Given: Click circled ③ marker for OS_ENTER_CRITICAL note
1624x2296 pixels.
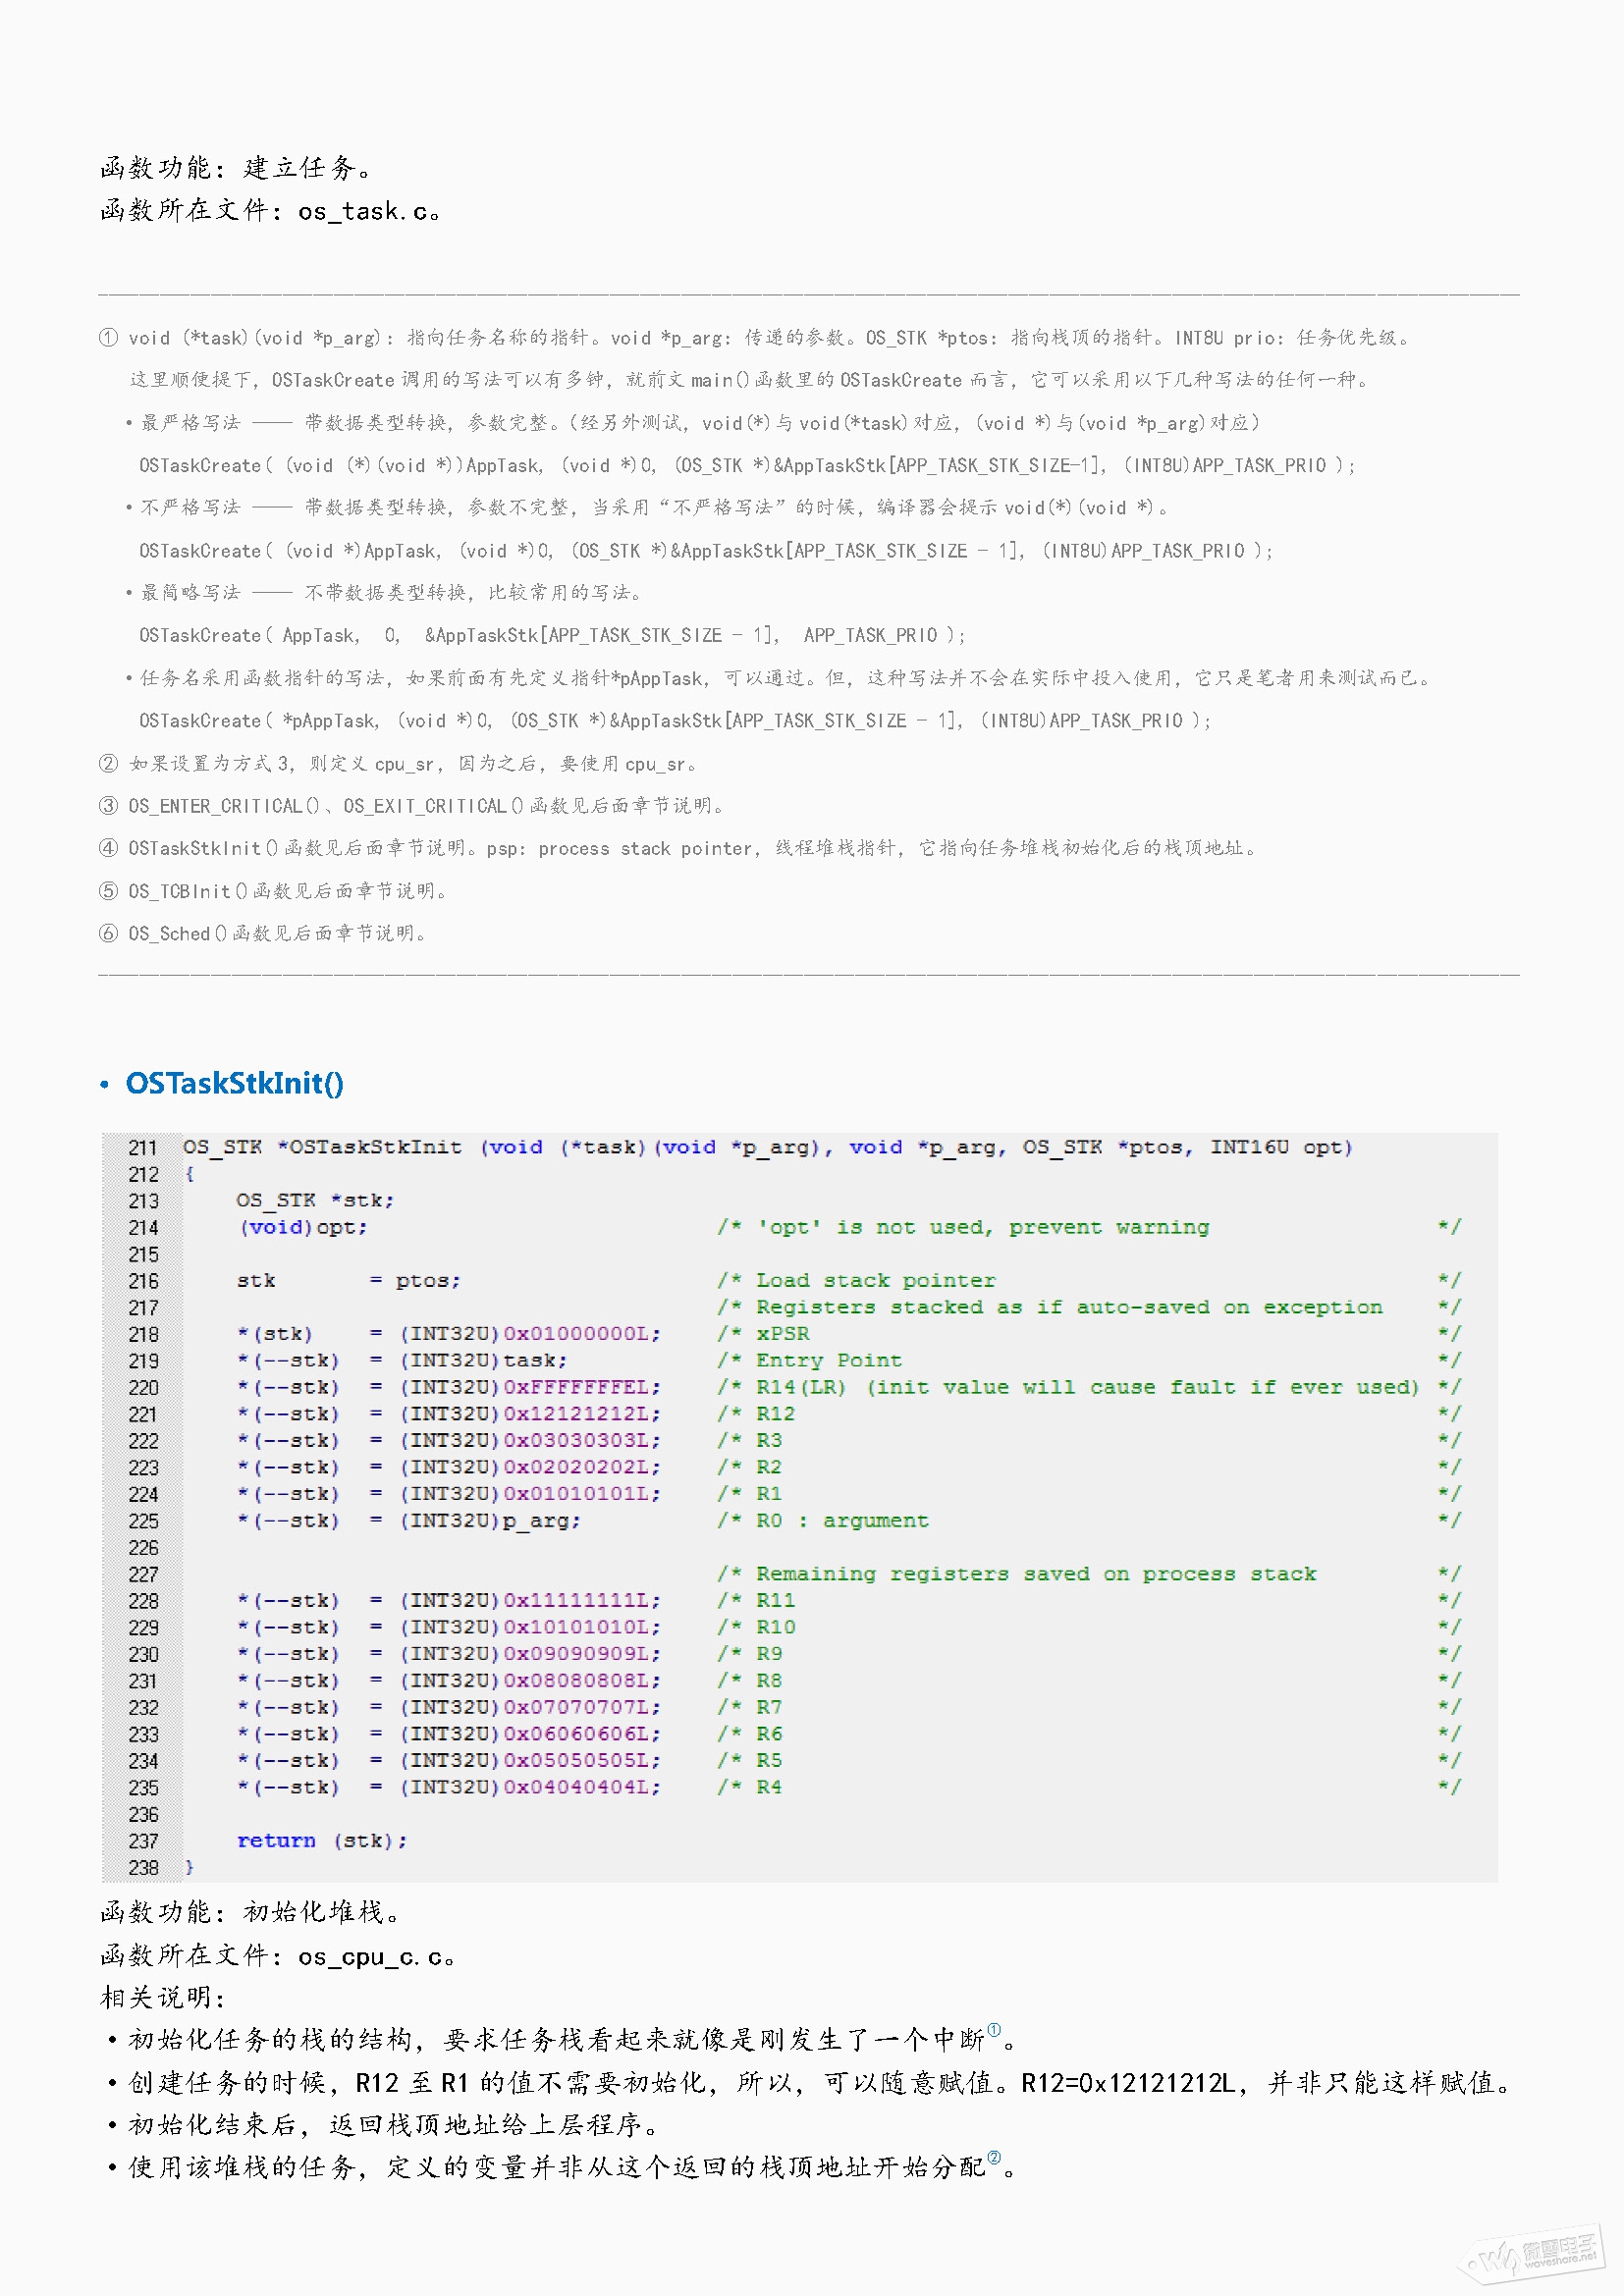Looking at the screenshot, I should [108, 806].
